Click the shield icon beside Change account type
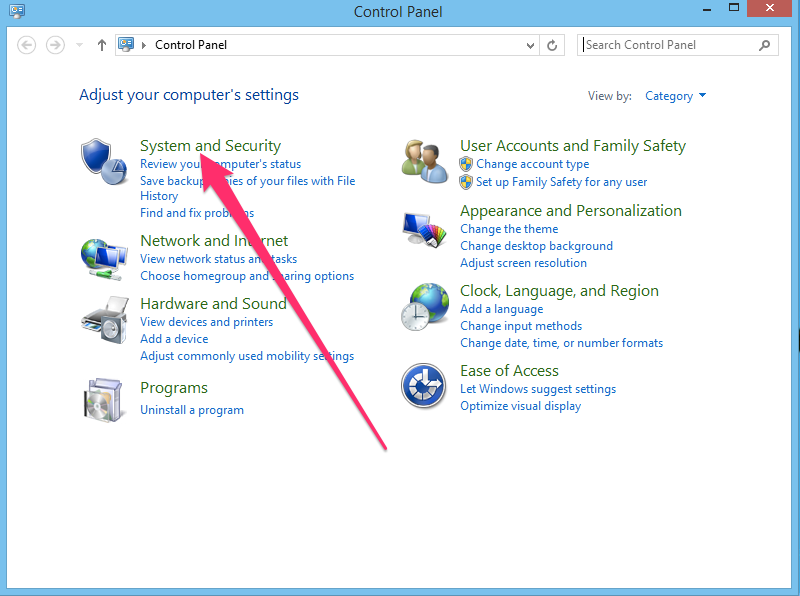 tap(466, 164)
